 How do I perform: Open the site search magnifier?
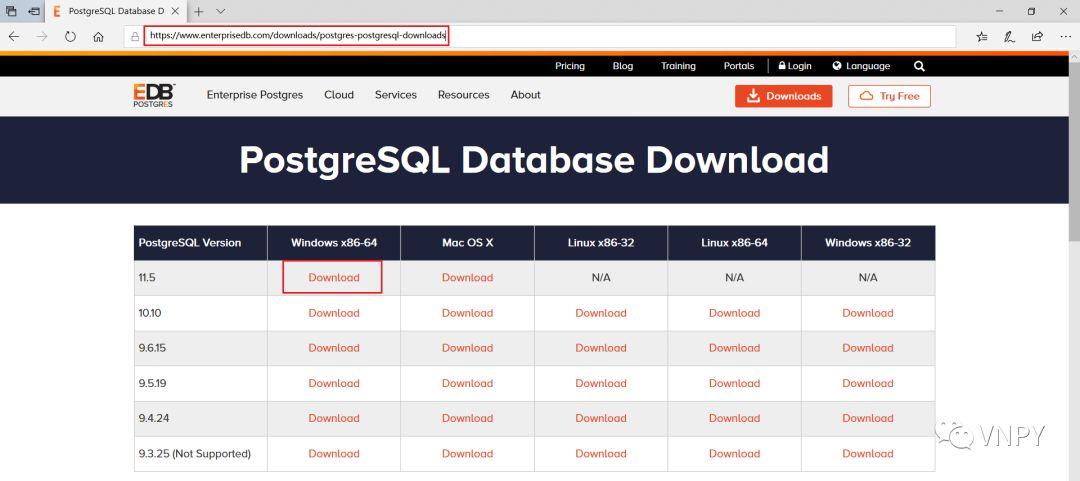coord(919,66)
